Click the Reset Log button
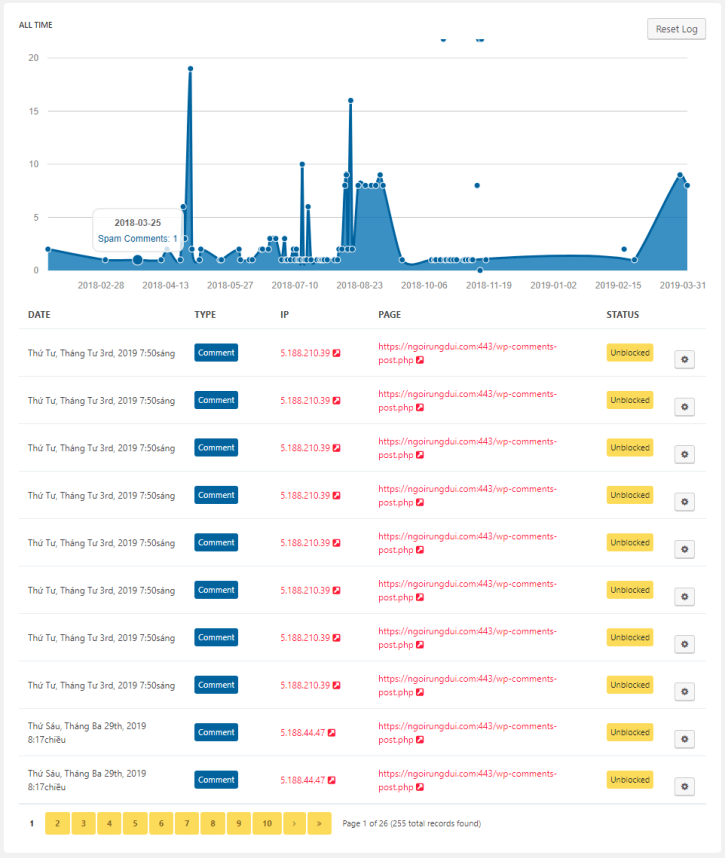Image resolution: width=725 pixels, height=858 pixels. click(x=676, y=29)
